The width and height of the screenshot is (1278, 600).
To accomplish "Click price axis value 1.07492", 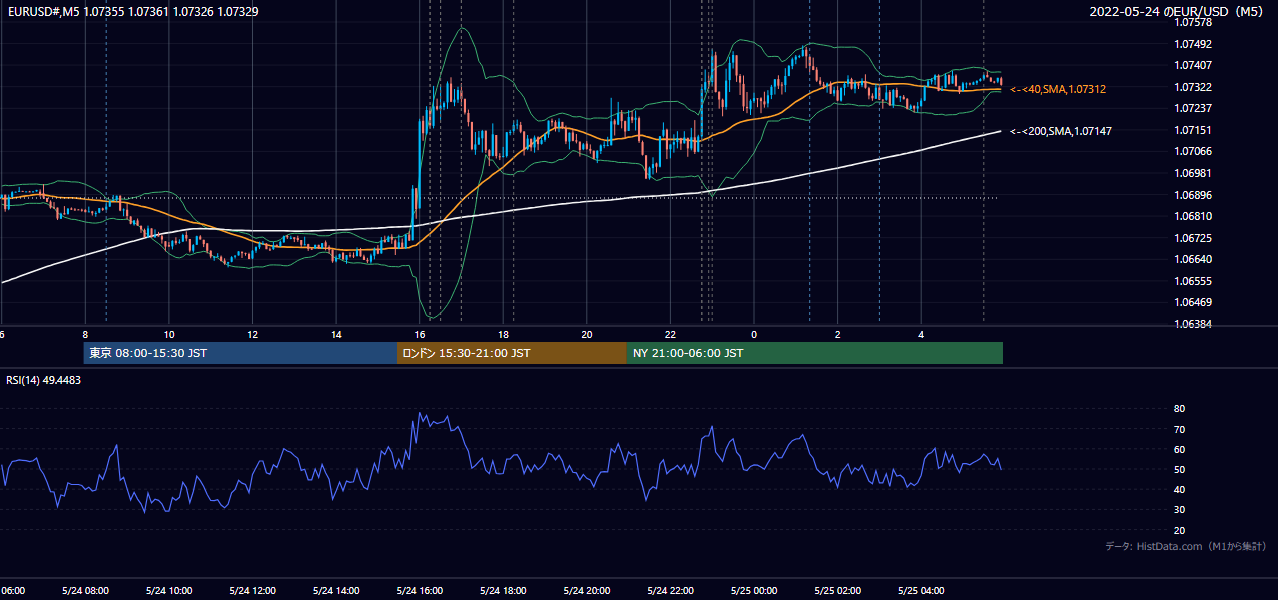I will pos(1194,44).
